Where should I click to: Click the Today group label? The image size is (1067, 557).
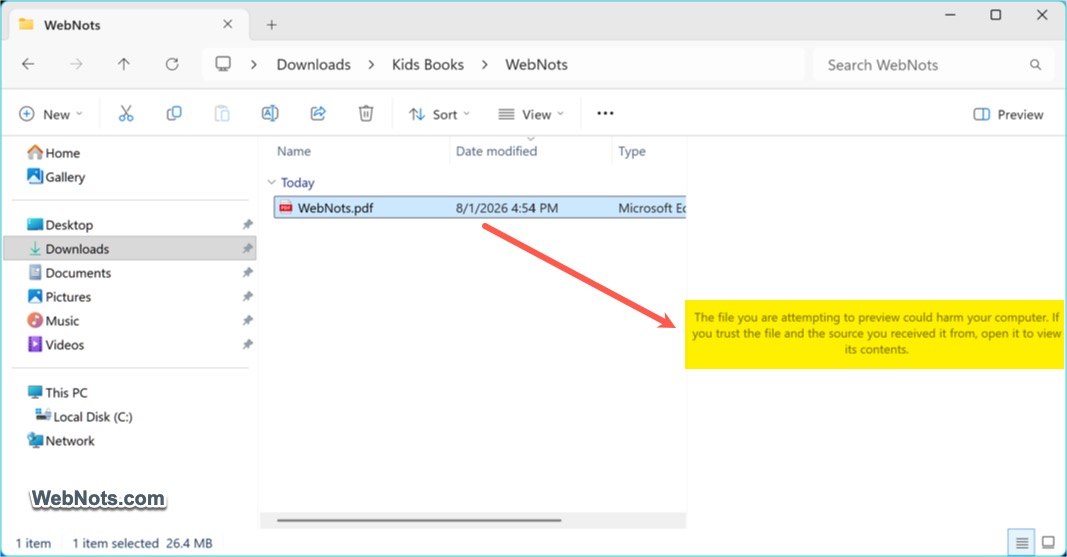tap(297, 182)
